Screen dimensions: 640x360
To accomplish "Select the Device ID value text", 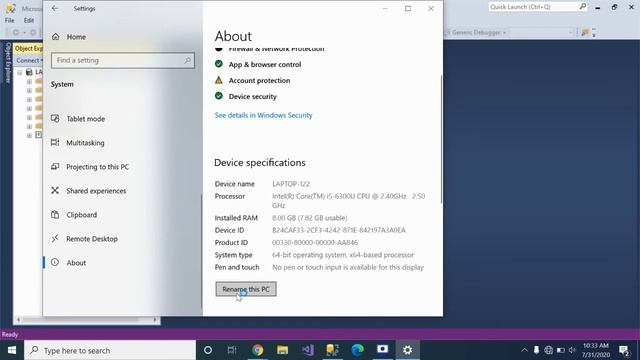I will pyautogui.click(x=339, y=230).
